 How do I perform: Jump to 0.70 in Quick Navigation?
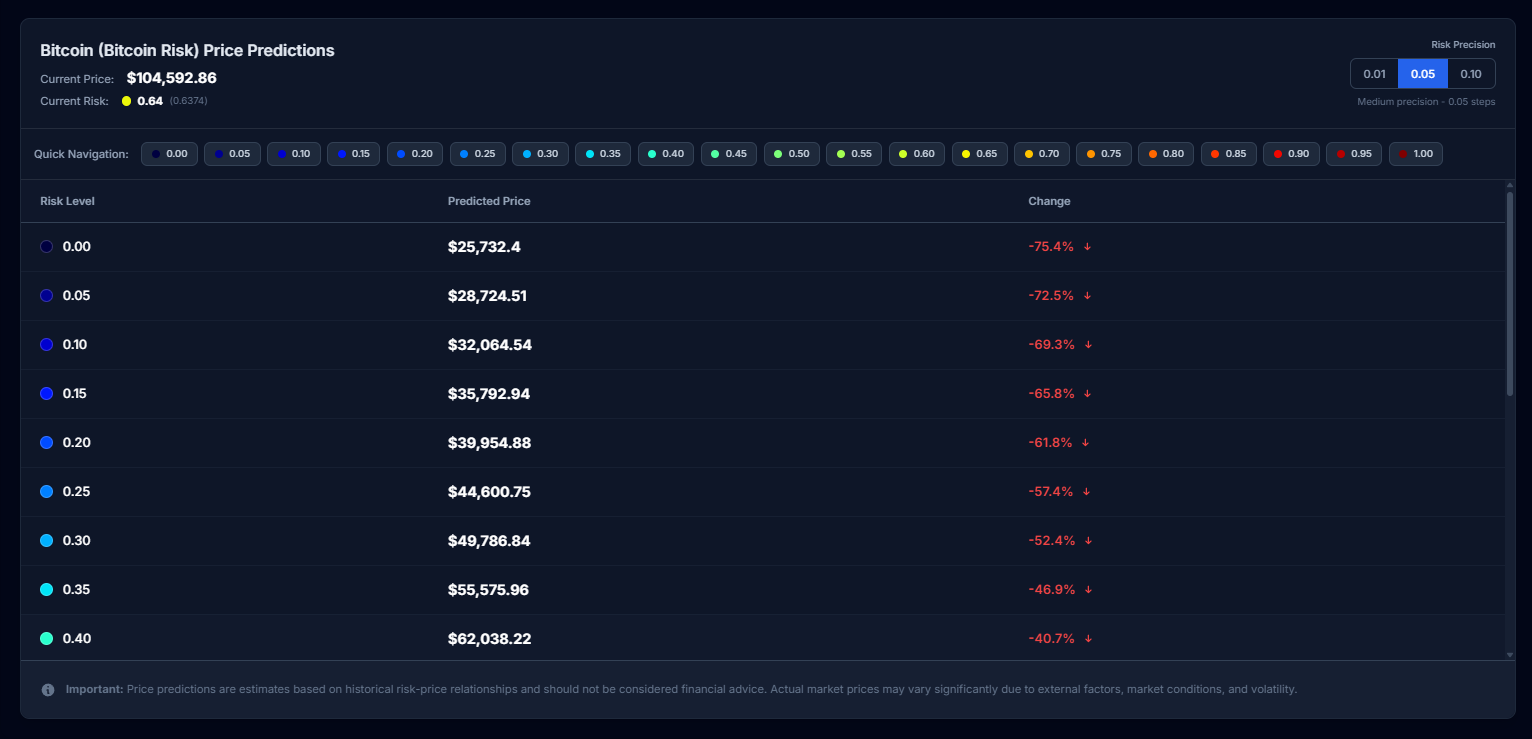pyautogui.click(x=1042, y=154)
